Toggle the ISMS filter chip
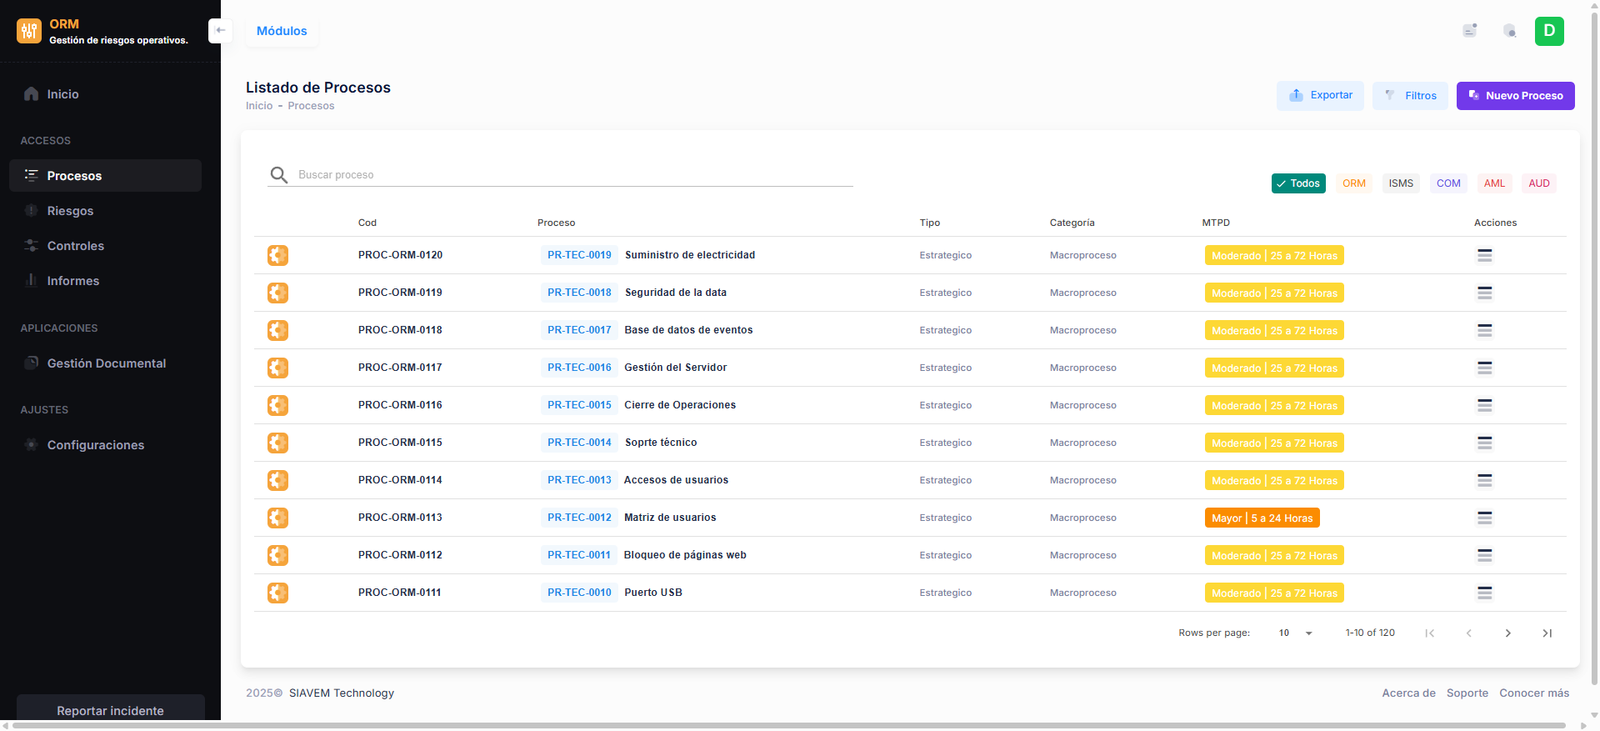The image size is (1600, 731). point(1400,184)
